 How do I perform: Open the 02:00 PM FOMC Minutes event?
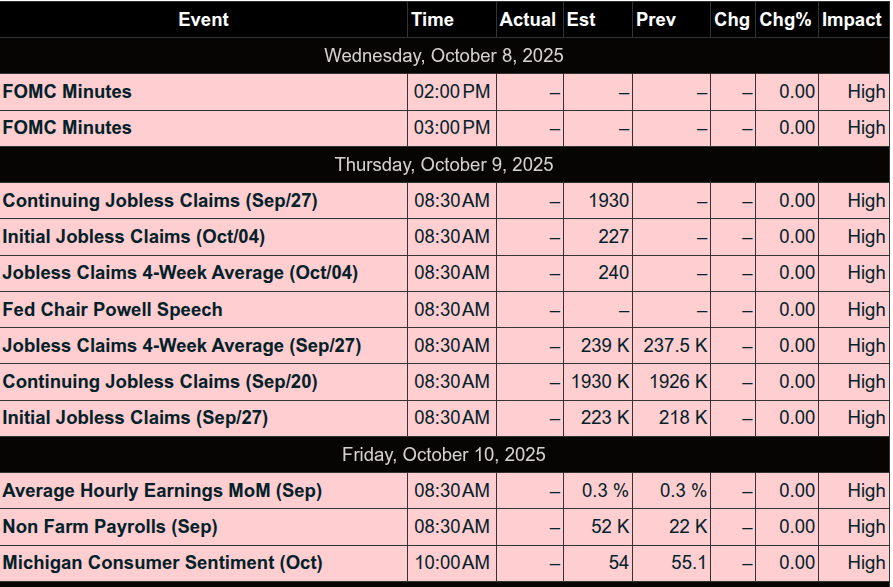(67, 92)
